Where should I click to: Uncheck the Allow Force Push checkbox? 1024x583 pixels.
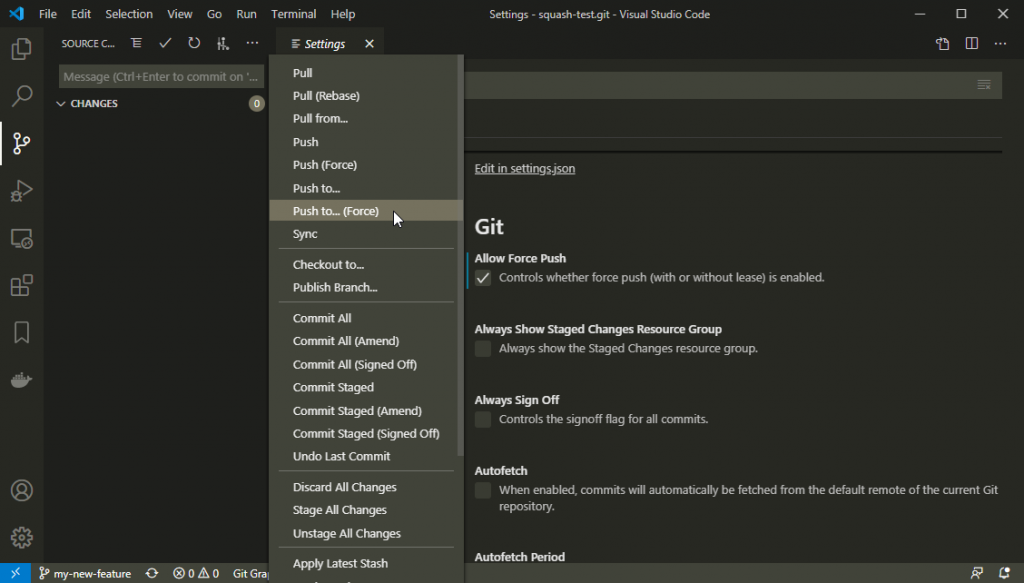483,278
